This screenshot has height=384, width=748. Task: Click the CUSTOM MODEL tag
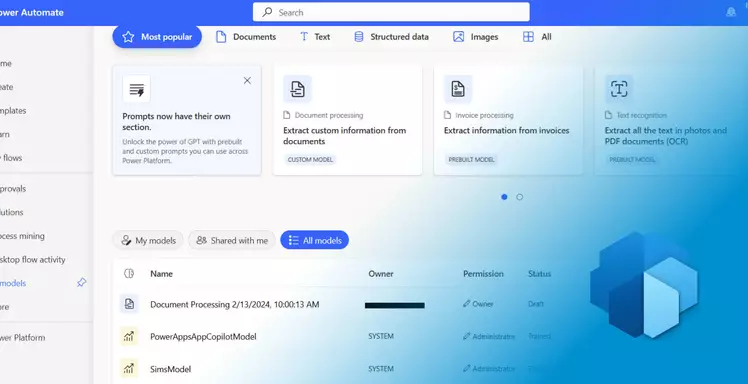tap(310, 160)
